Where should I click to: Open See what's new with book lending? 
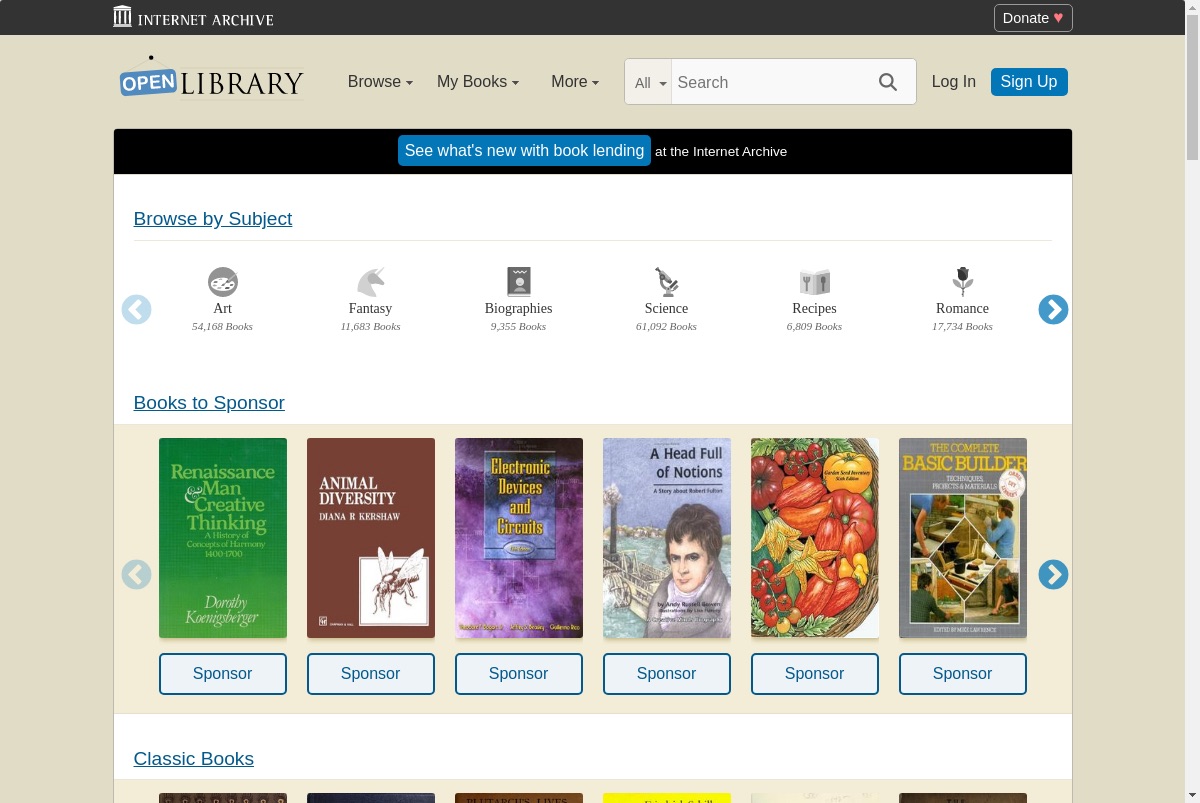(524, 151)
